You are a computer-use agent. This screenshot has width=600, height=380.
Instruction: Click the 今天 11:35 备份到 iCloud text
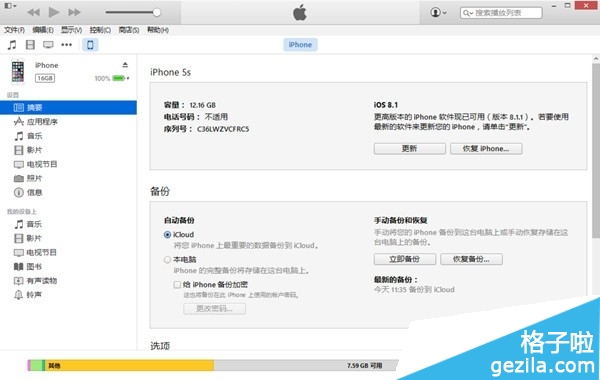pos(414,290)
